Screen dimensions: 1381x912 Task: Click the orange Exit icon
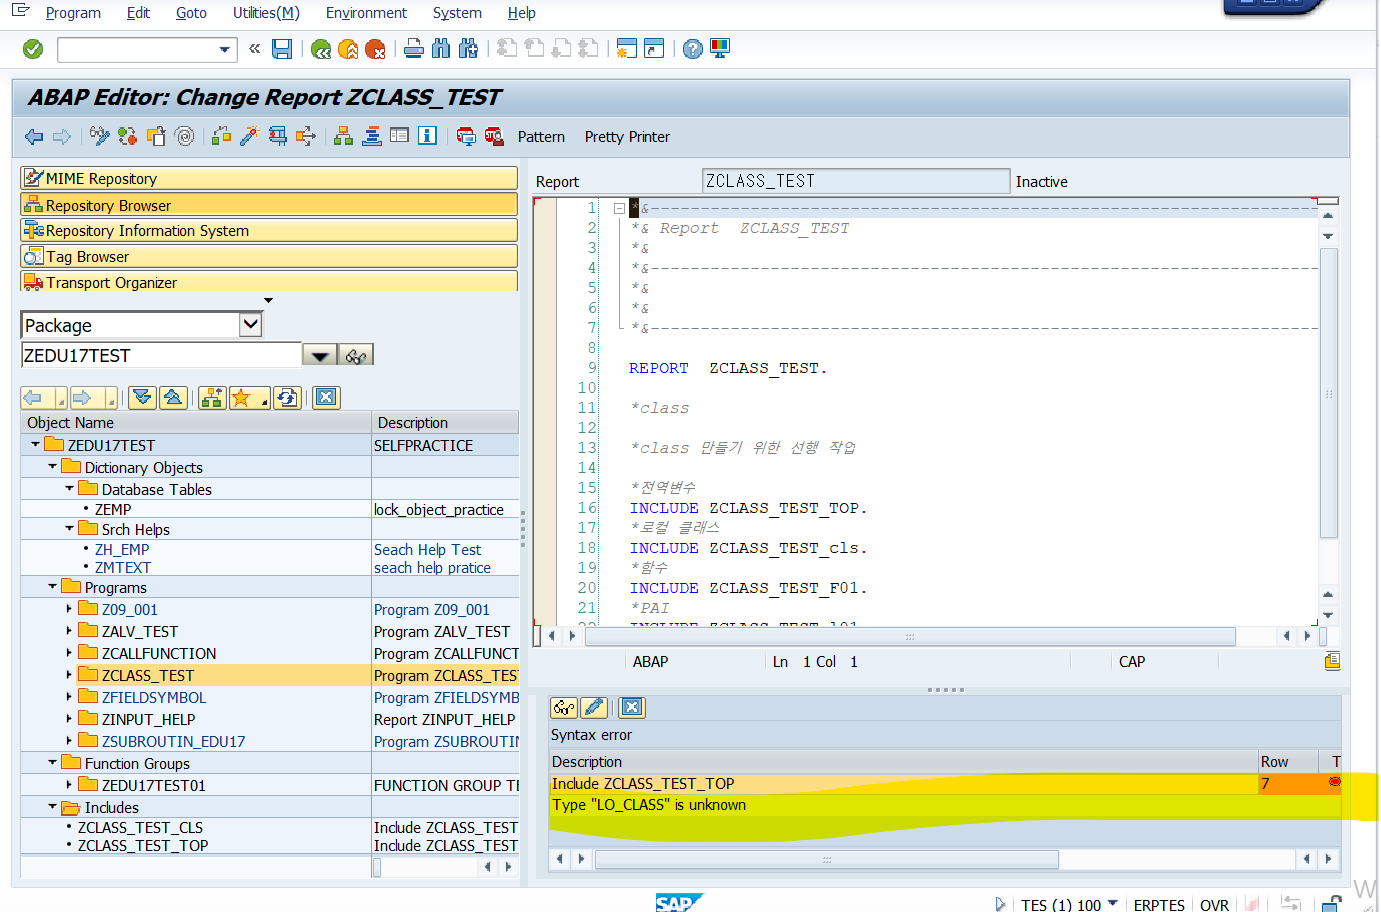(348, 49)
